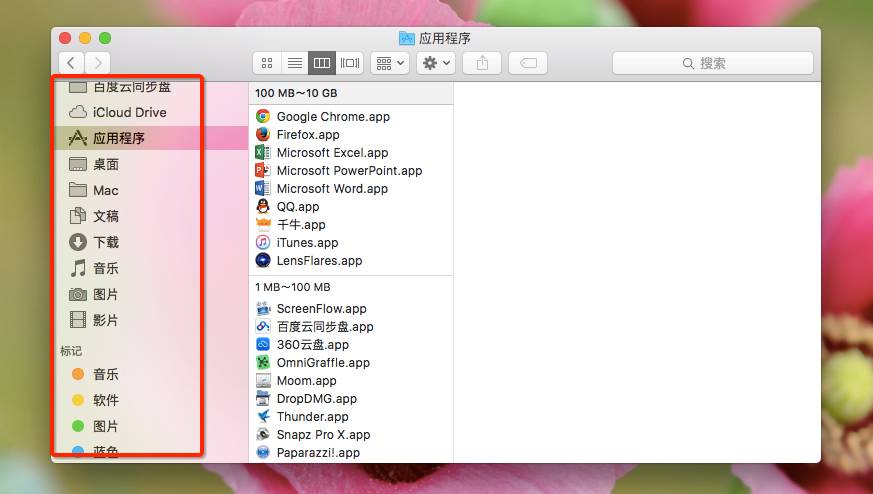Click the edit tags toolbar icon
873x494 pixels.
(x=528, y=63)
